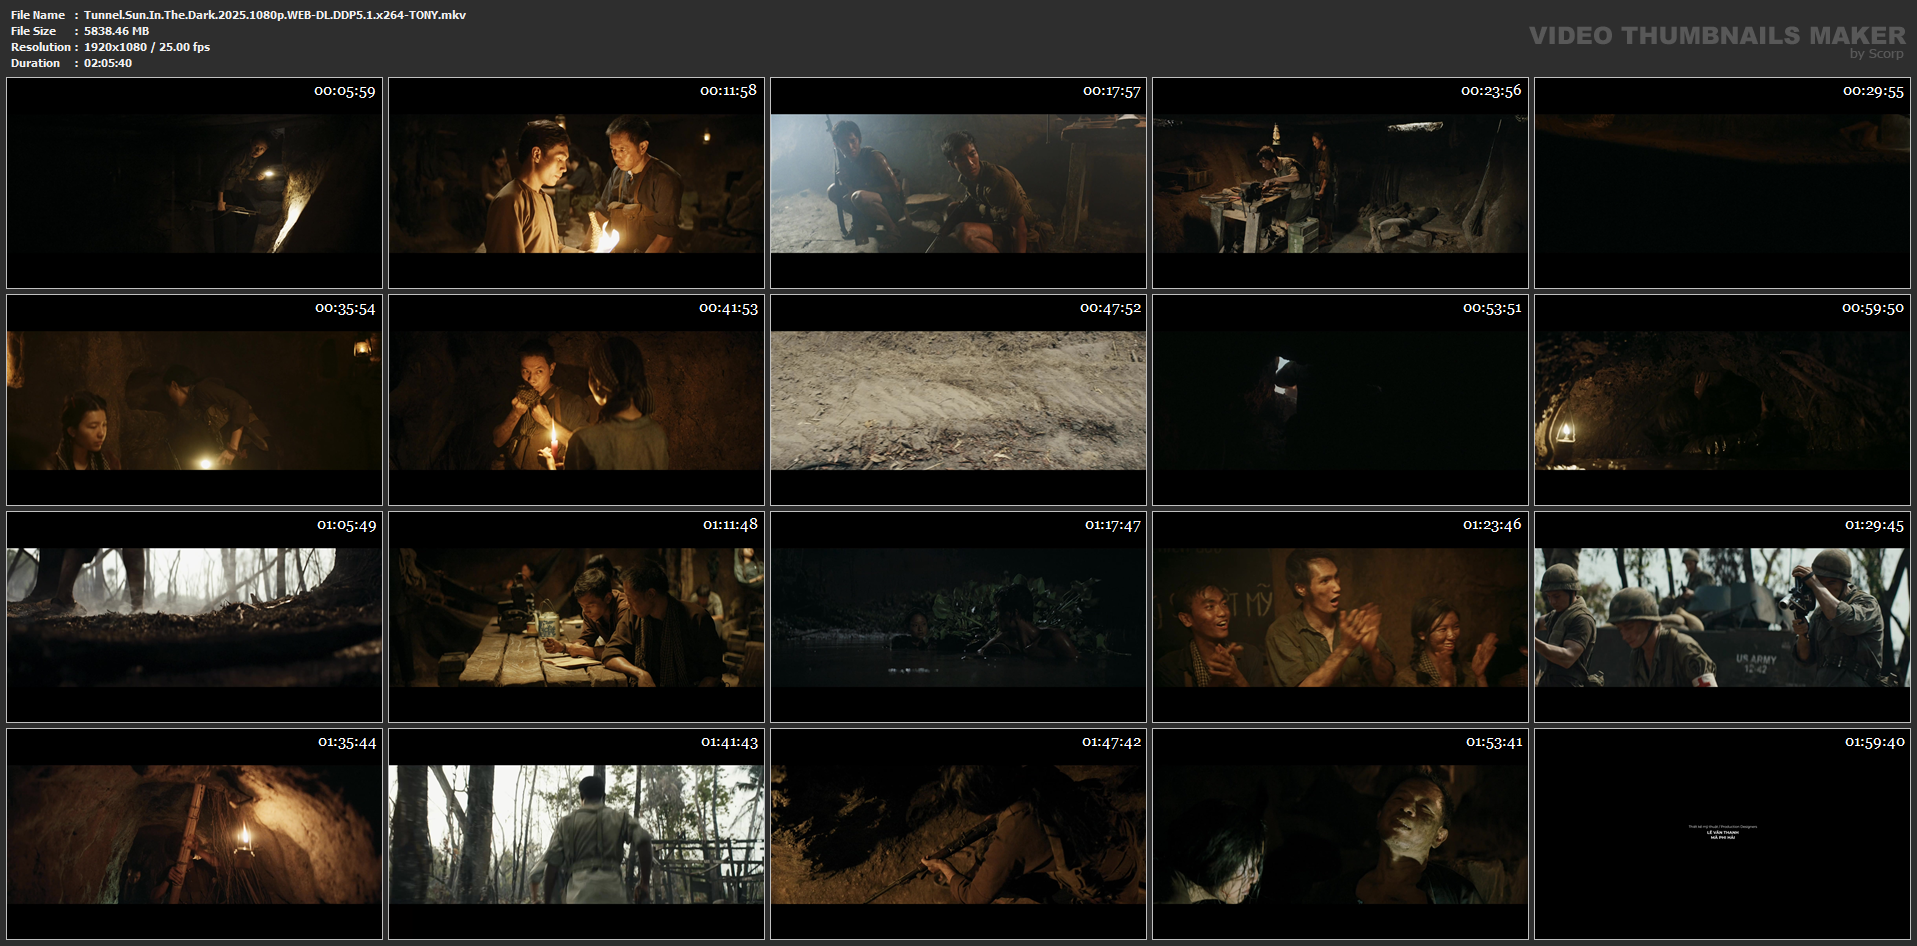
Task: Open the thumbnail at 00:29:55
Action: point(1722,183)
